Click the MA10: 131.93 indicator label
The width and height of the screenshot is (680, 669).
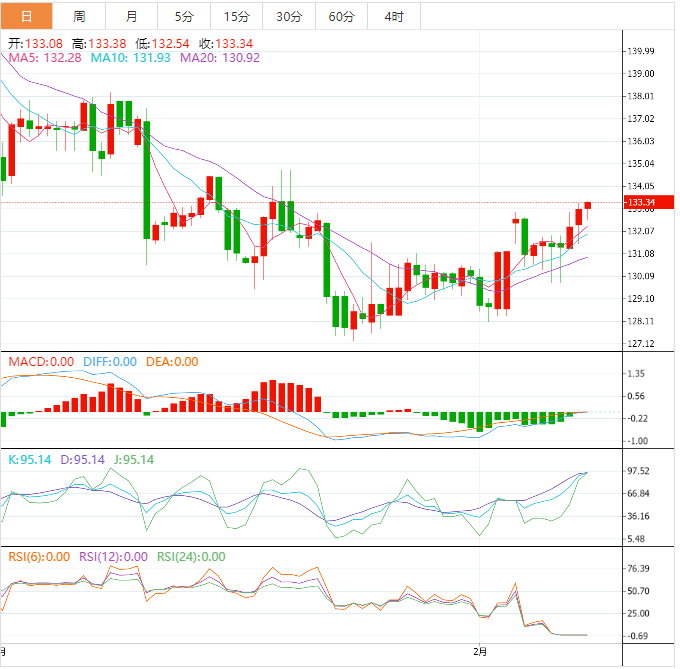click(x=131, y=58)
